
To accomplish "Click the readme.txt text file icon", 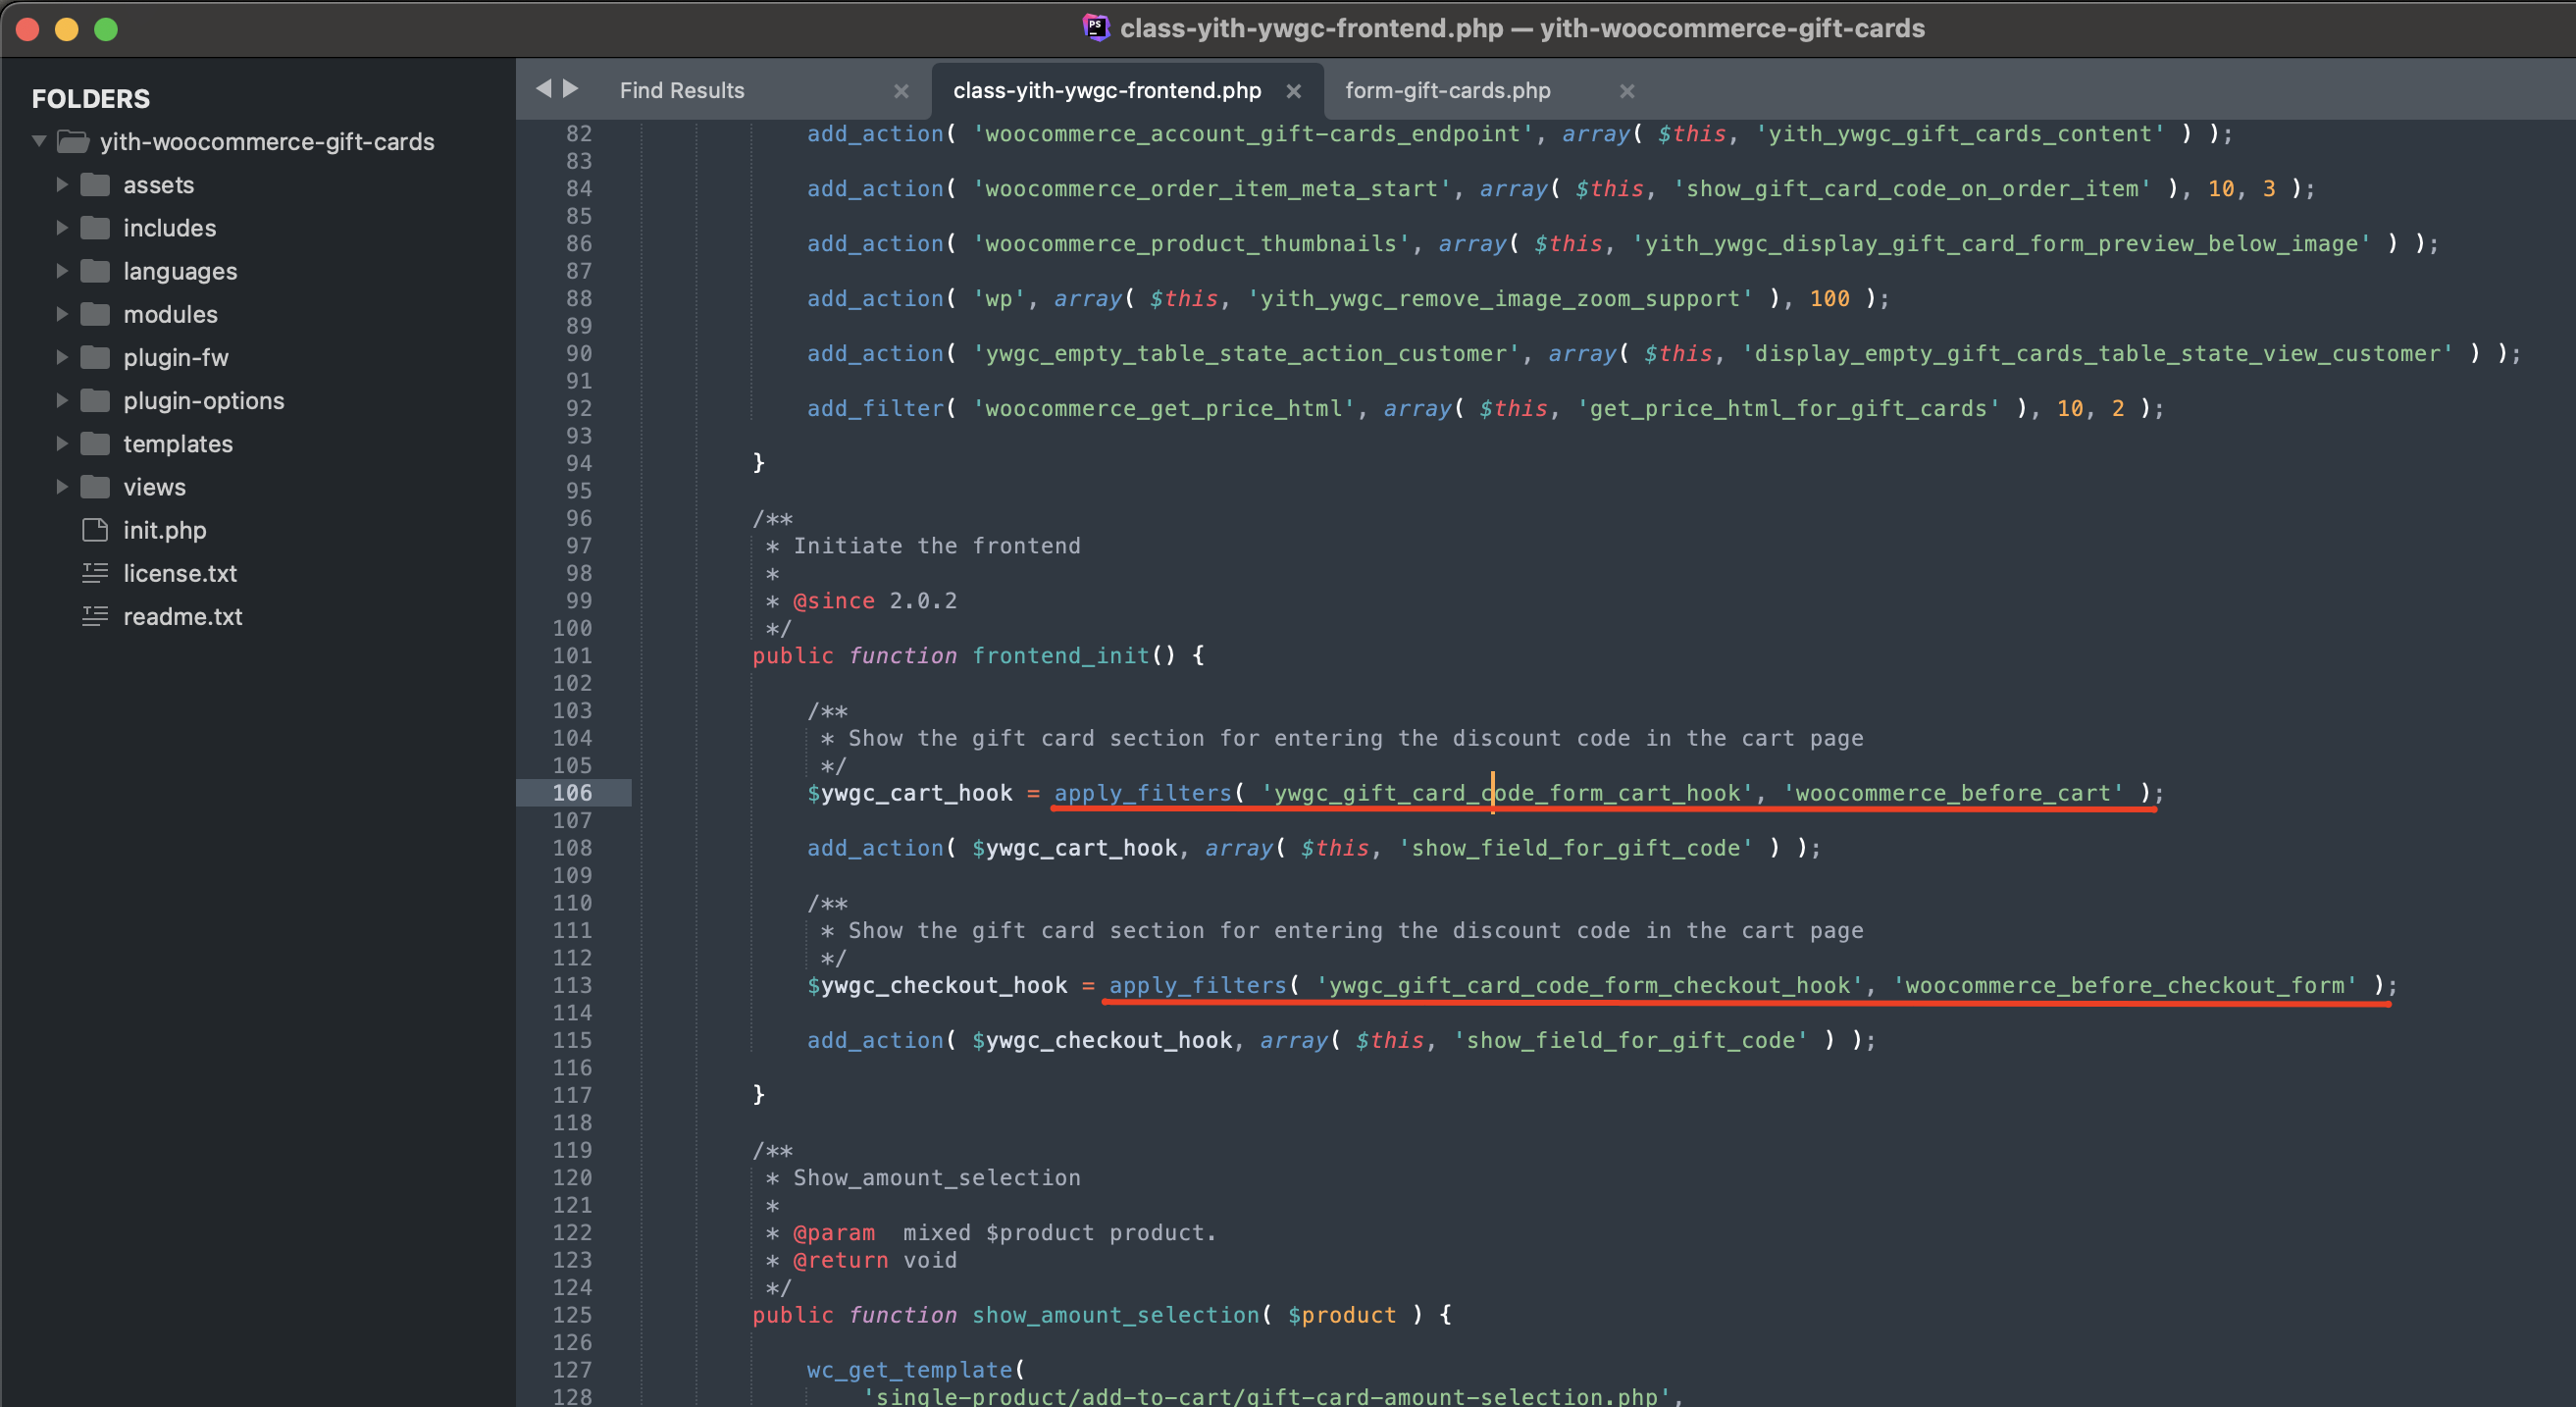I will tap(95, 616).
